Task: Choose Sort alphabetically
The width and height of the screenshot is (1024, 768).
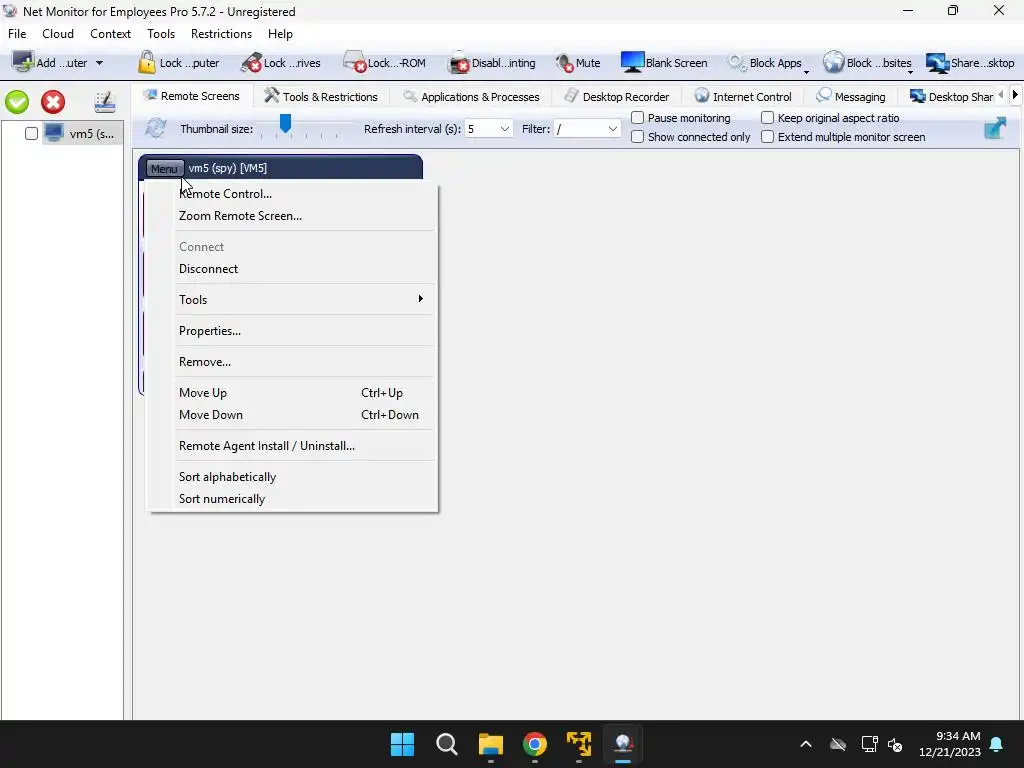Action: click(x=291, y=477)
